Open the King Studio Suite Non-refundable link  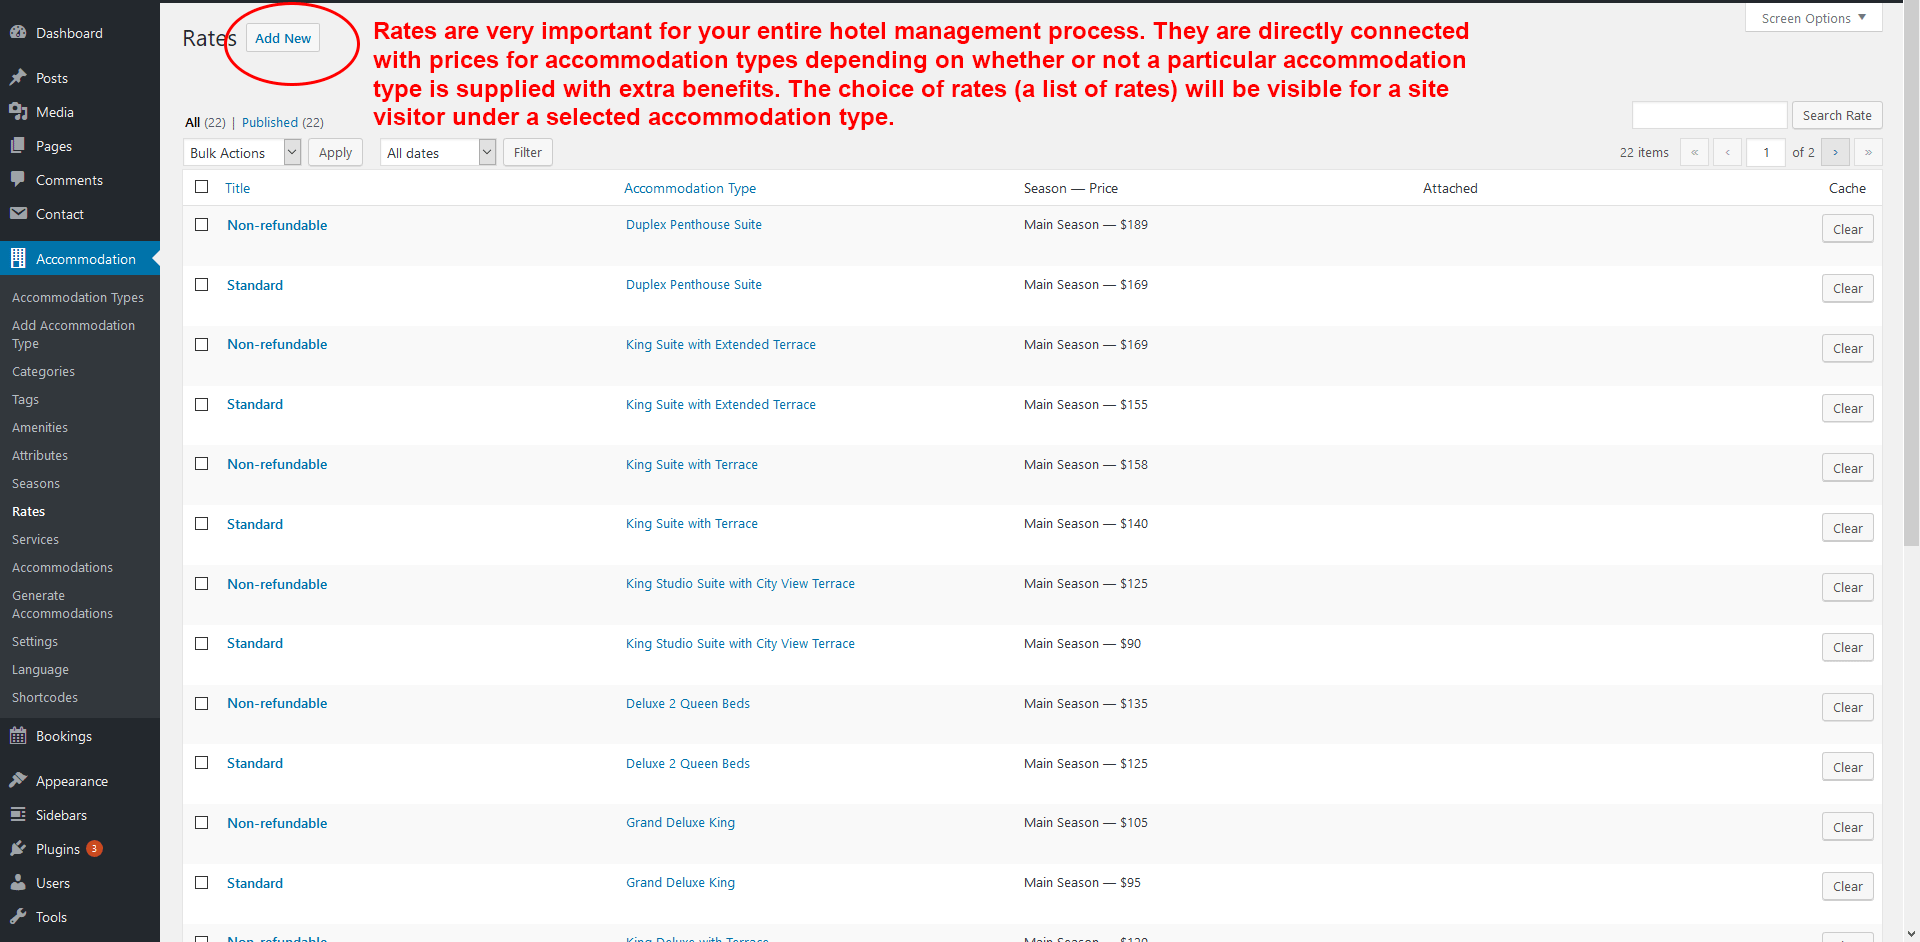[x=277, y=584]
